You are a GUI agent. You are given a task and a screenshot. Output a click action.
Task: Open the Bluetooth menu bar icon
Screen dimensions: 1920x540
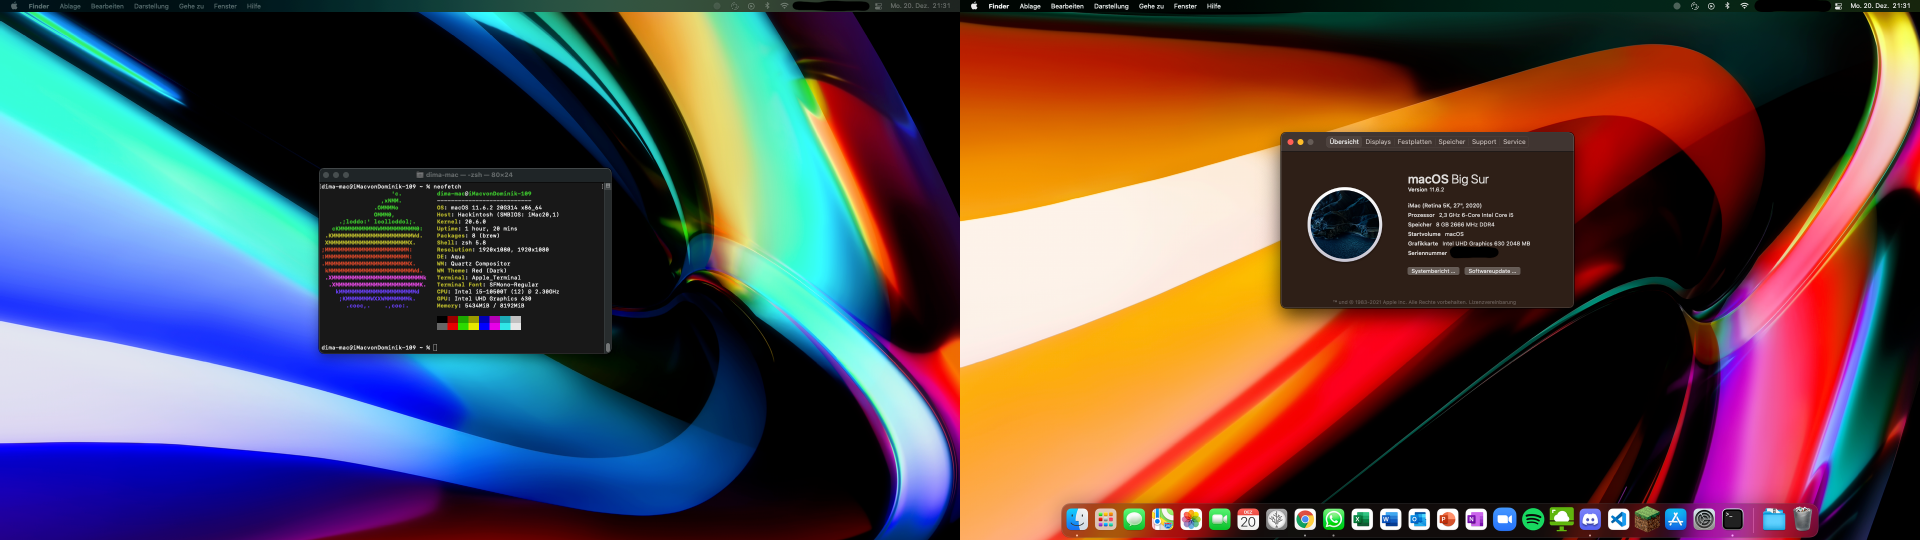[1727, 6]
